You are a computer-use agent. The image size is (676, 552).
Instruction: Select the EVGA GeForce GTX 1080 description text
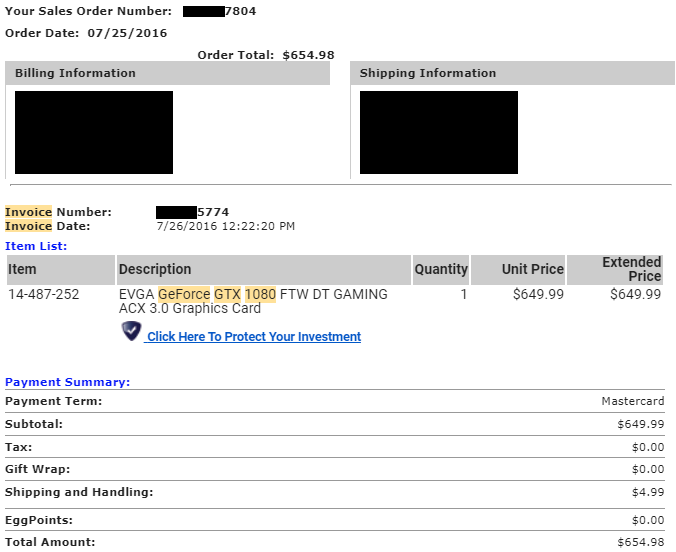pyautogui.click(x=253, y=301)
